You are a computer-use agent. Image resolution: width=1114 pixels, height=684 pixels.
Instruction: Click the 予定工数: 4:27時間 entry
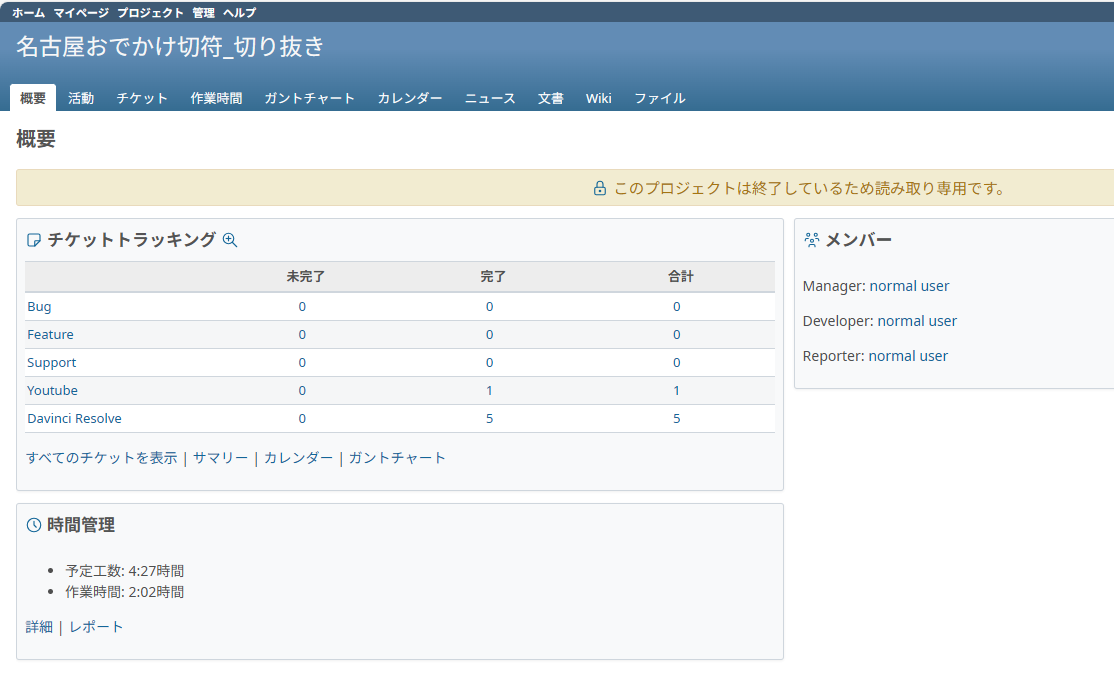coord(125,571)
